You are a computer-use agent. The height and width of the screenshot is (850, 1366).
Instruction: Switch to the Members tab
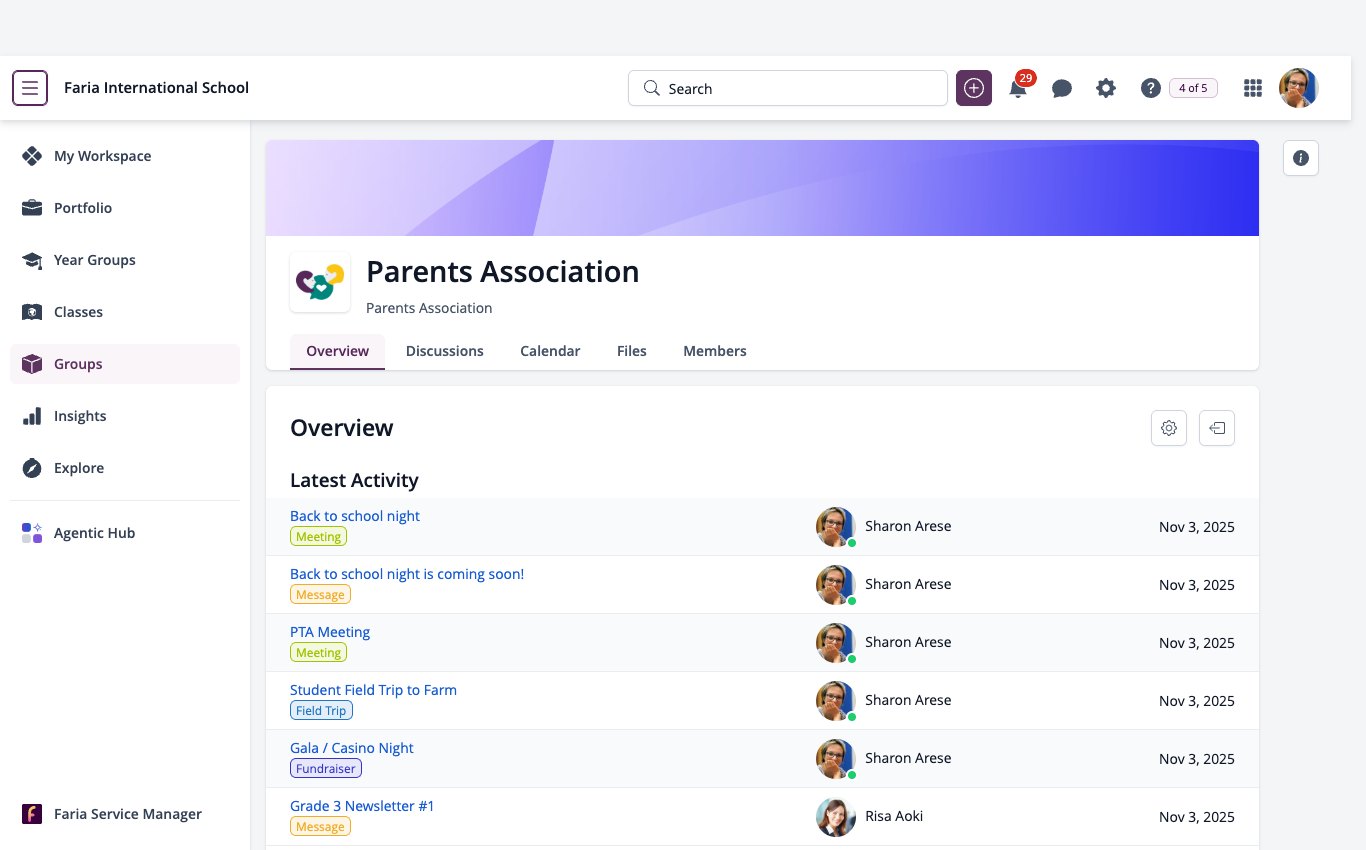(x=715, y=351)
